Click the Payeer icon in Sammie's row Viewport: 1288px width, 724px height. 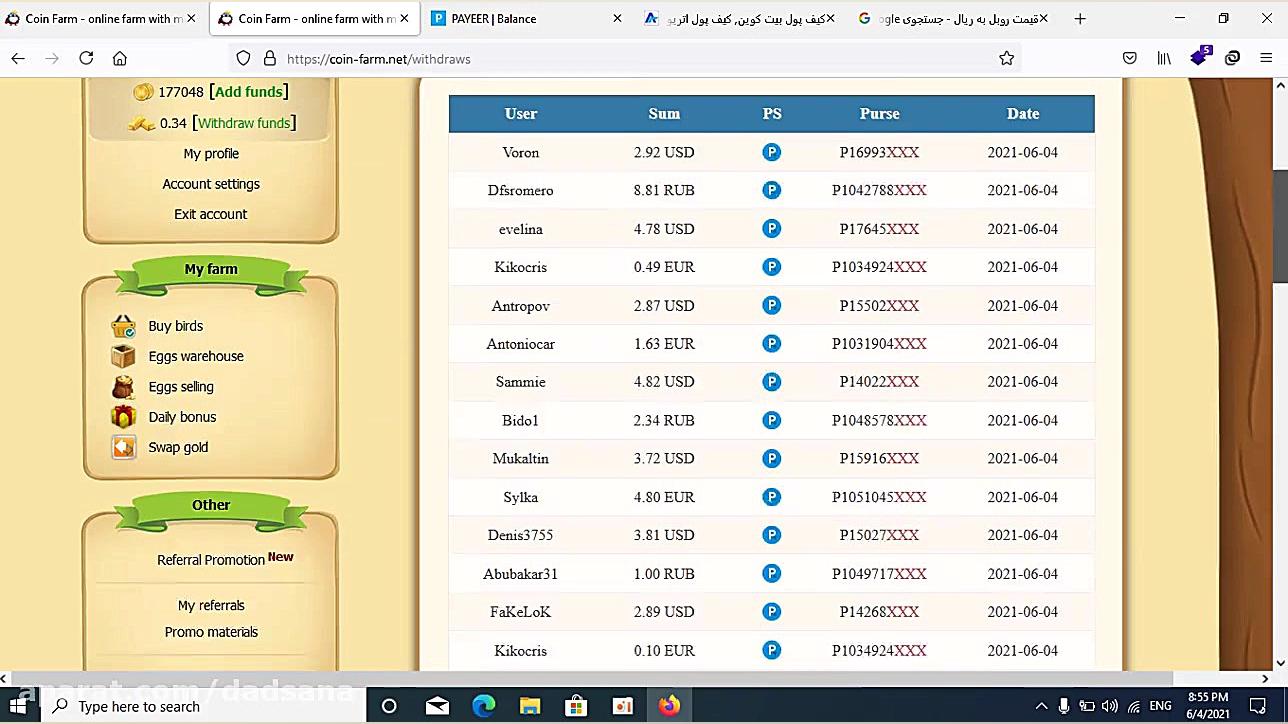click(x=771, y=381)
